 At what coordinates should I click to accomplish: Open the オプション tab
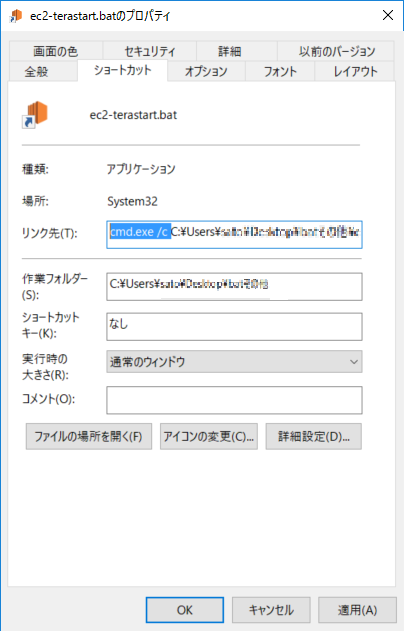click(206, 72)
